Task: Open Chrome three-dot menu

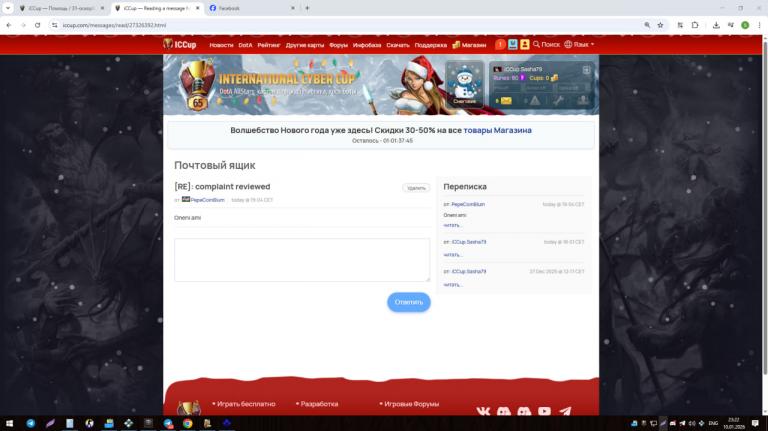Action: [759, 25]
